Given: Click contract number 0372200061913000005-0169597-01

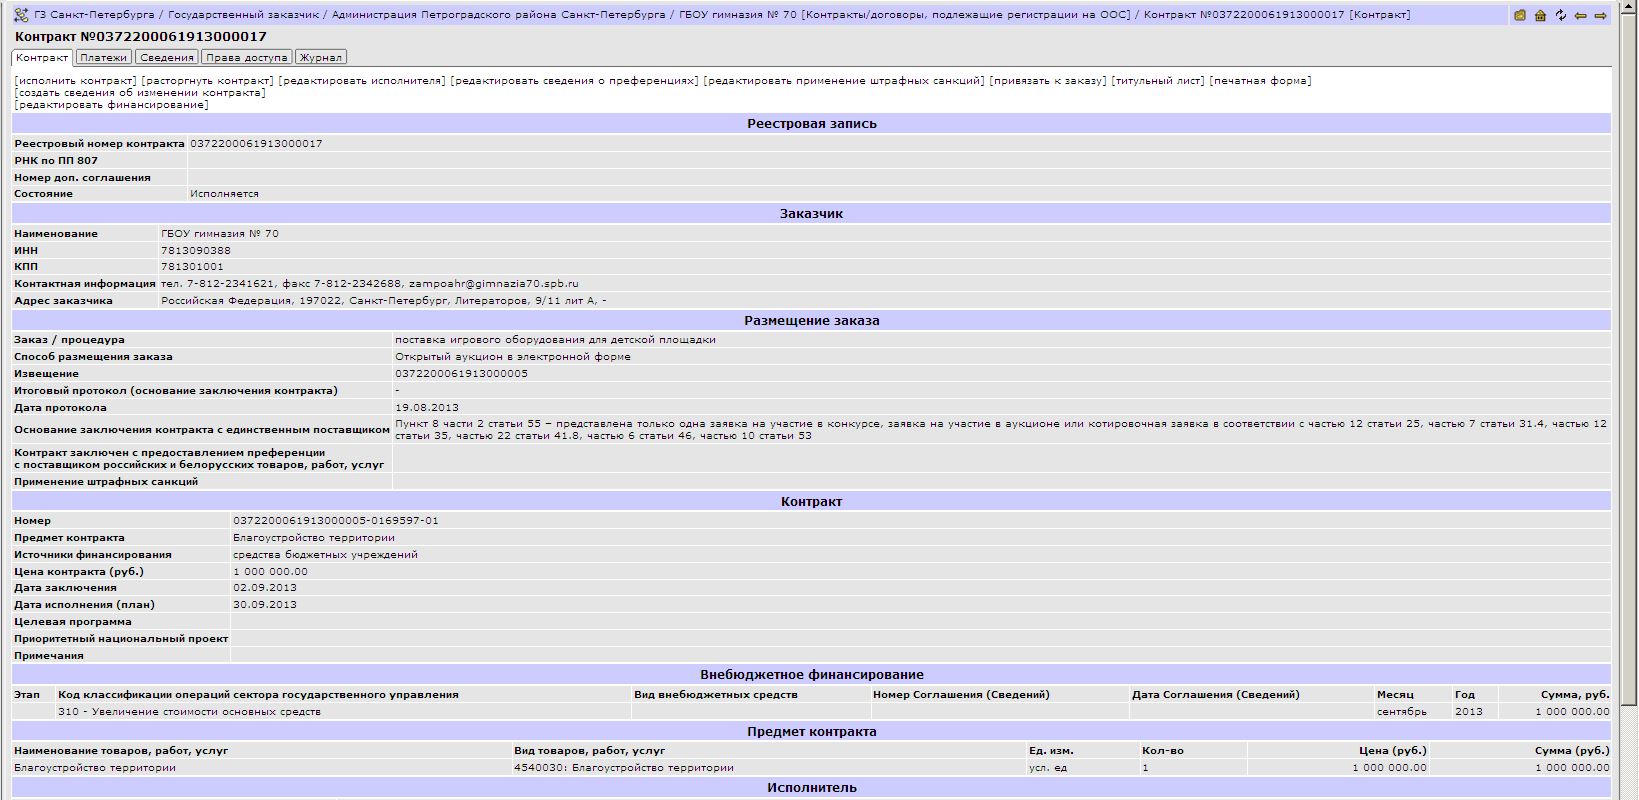Looking at the screenshot, I should 335,521.
